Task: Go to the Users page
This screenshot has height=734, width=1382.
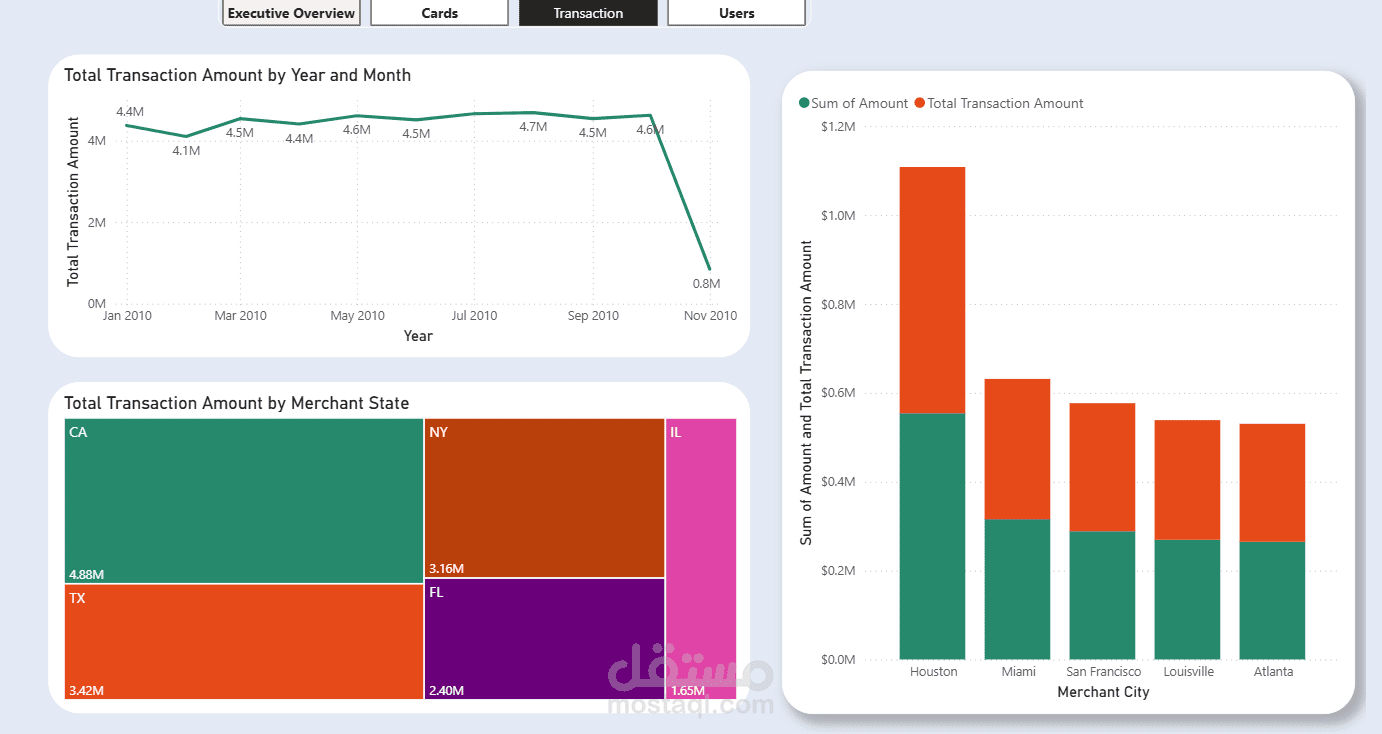Action: [x=736, y=13]
